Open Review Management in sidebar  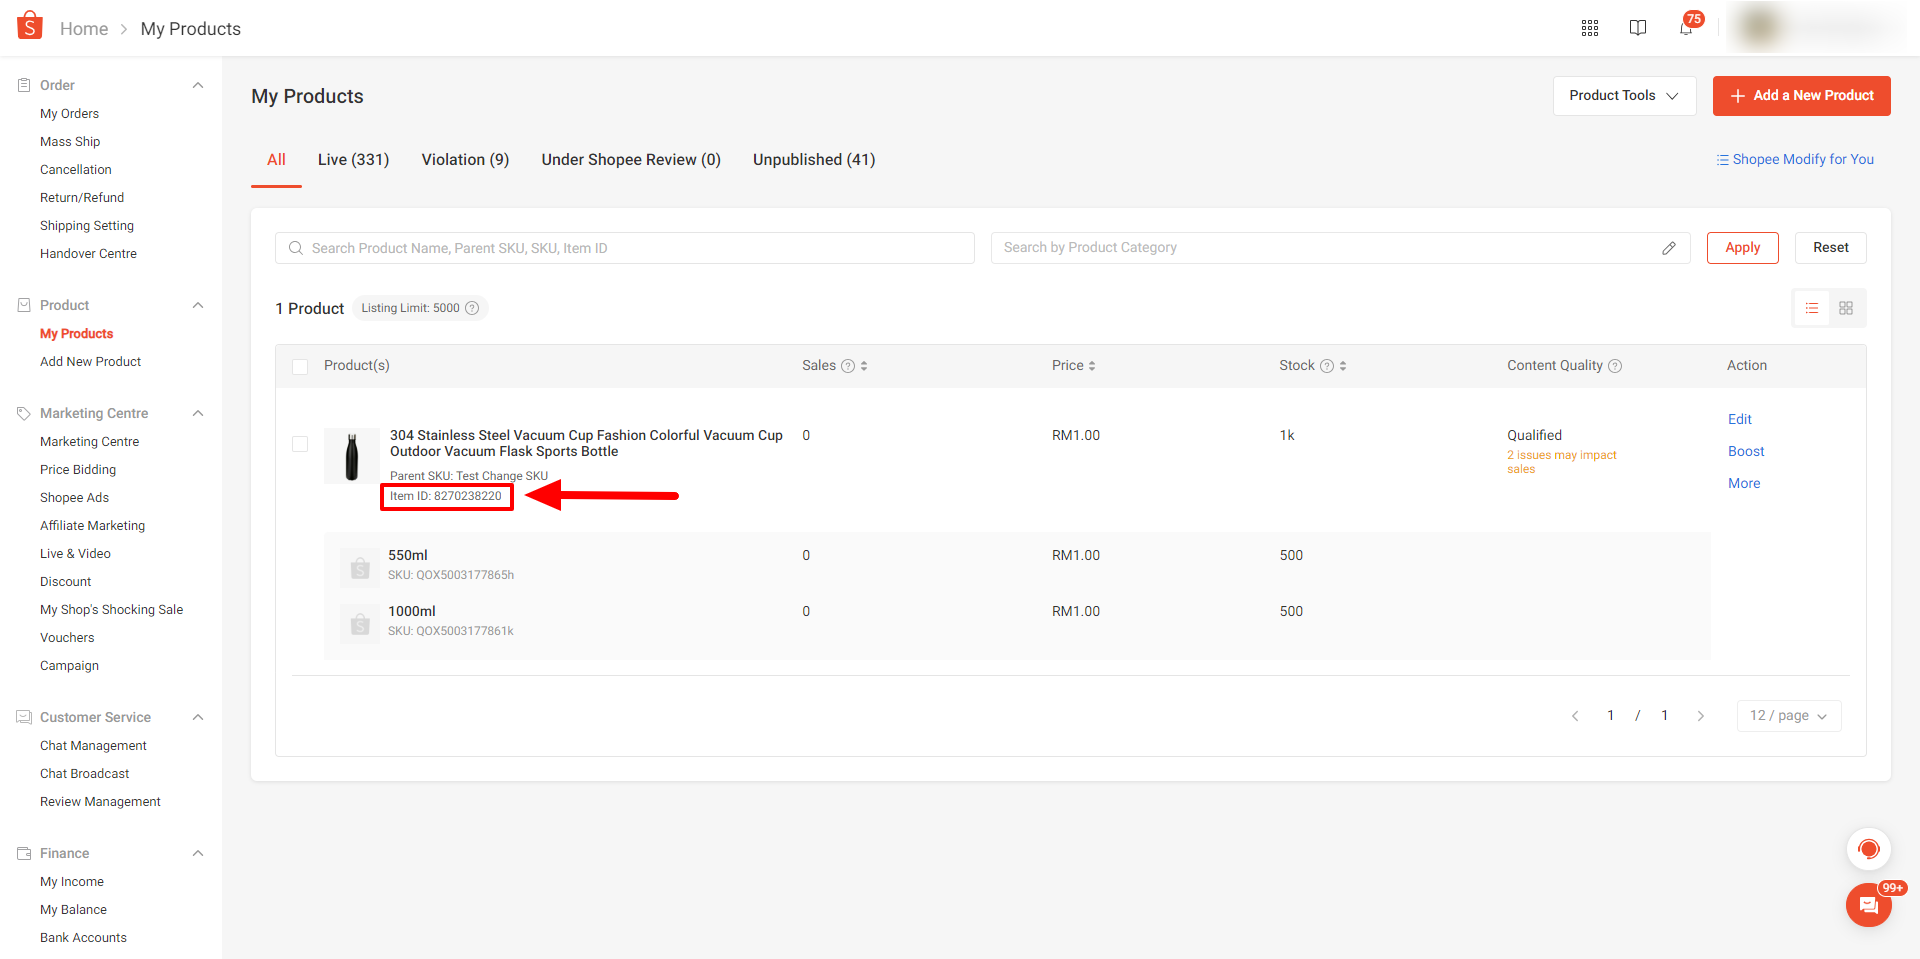(x=100, y=802)
